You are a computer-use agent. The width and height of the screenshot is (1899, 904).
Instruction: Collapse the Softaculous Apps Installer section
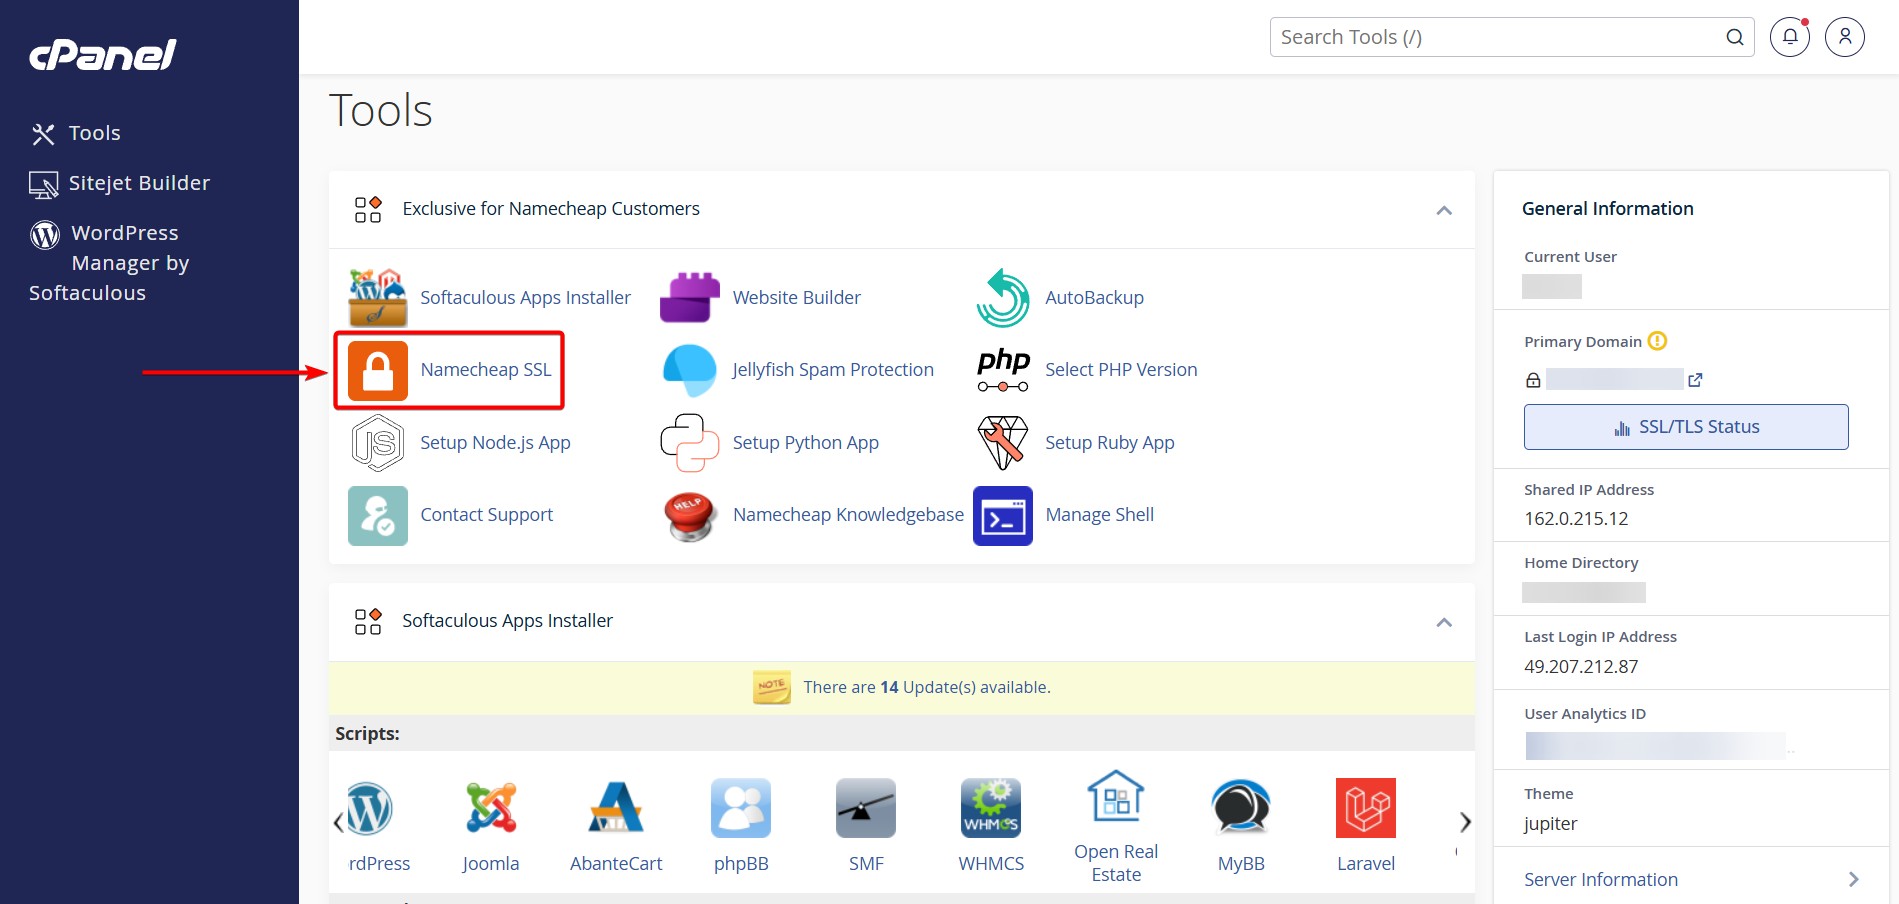pyautogui.click(x=1444, y=622)
